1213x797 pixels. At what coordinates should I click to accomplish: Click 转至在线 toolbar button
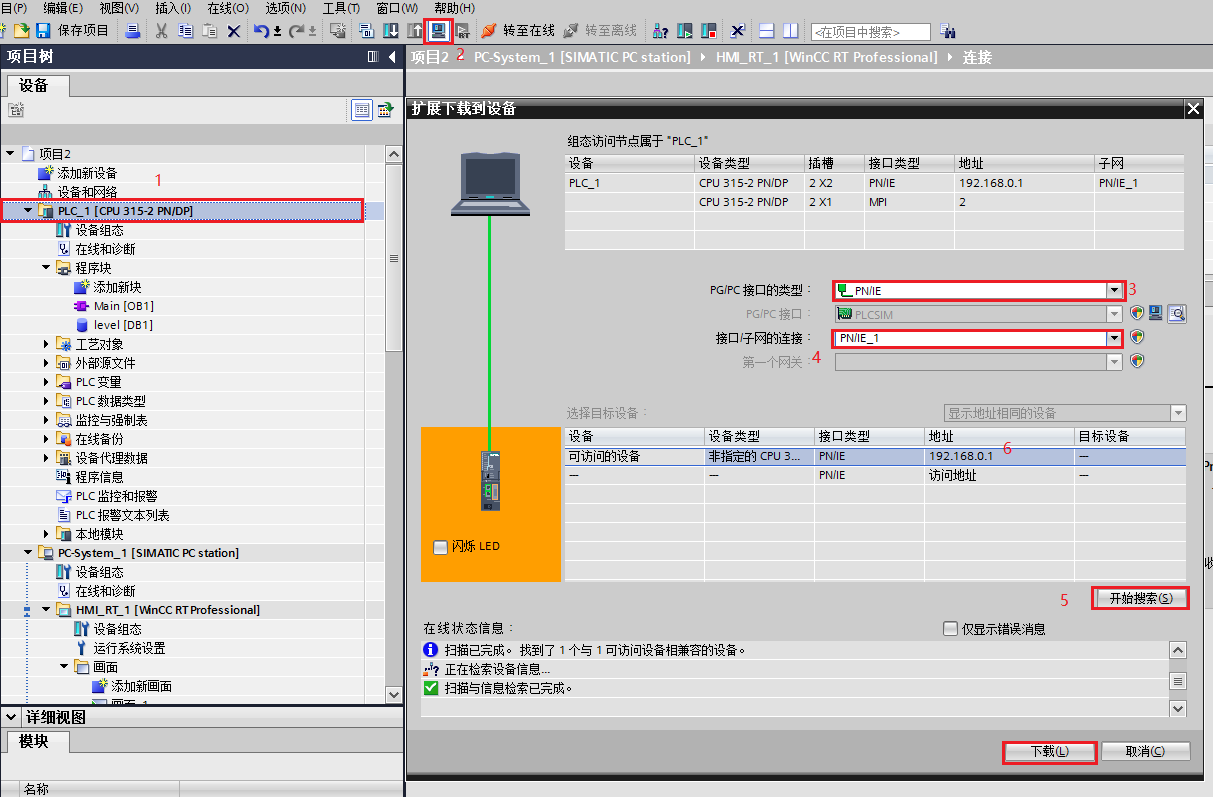(517, 31)
